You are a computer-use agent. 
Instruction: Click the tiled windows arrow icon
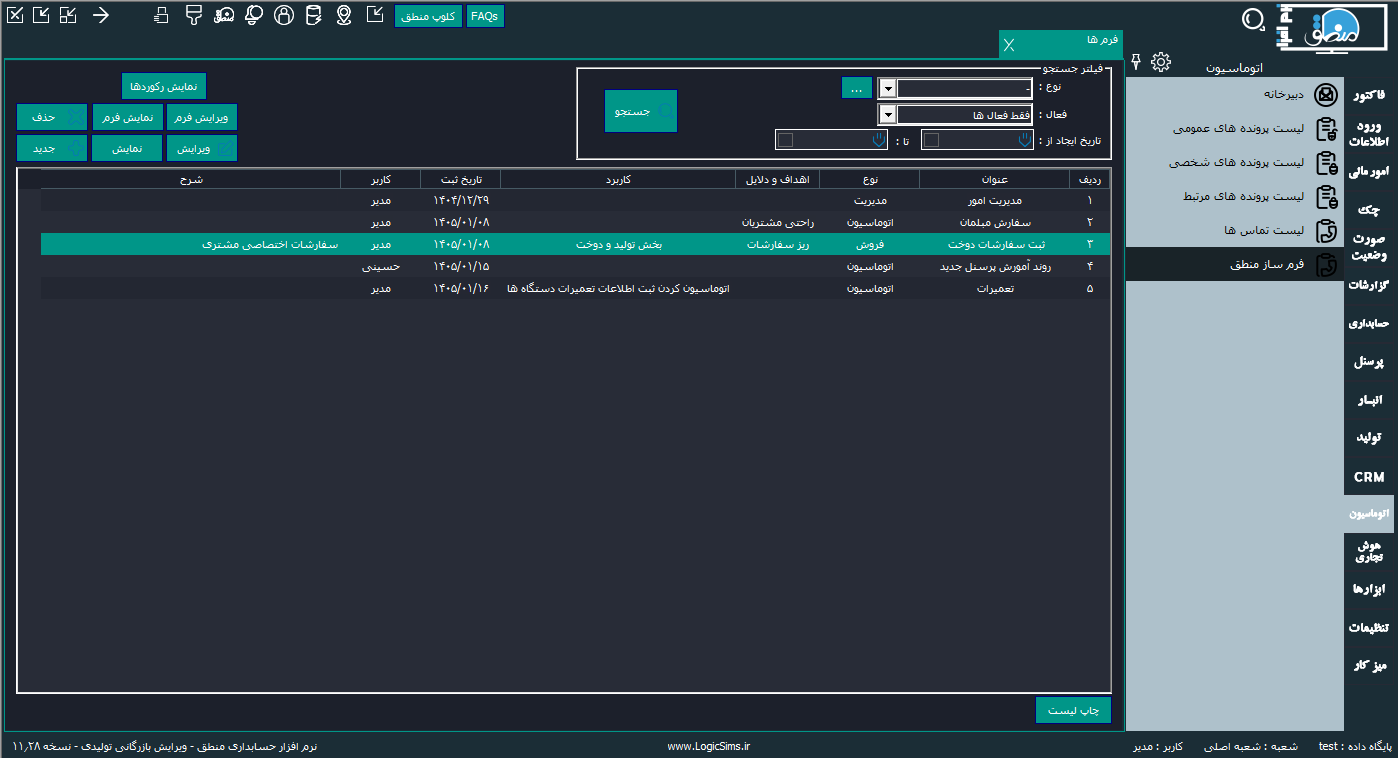pyautogui.click(x=68, y=15)
